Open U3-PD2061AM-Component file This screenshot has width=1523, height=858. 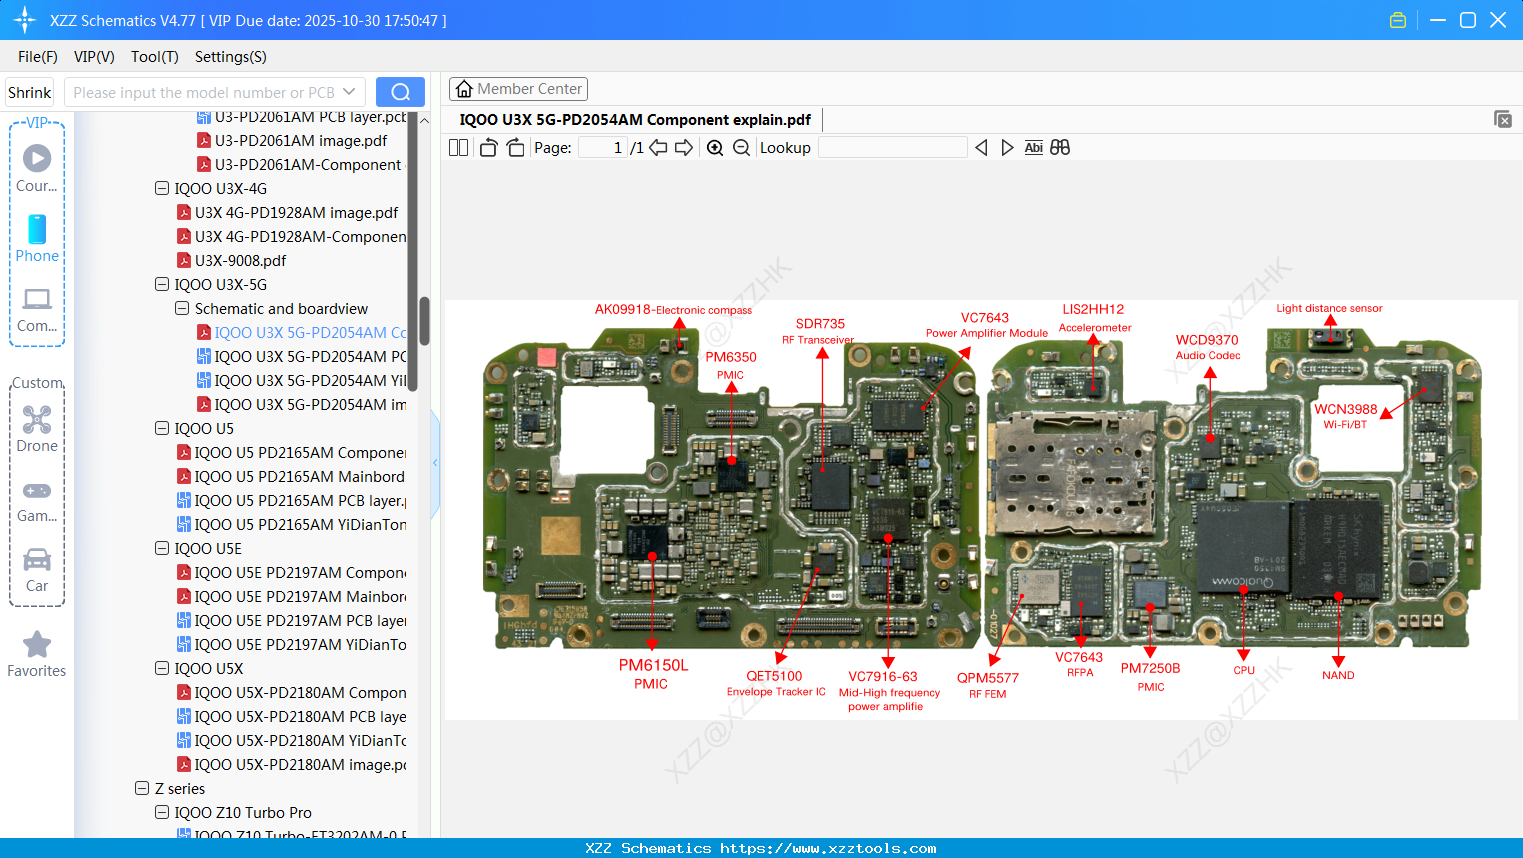[308, 164]
